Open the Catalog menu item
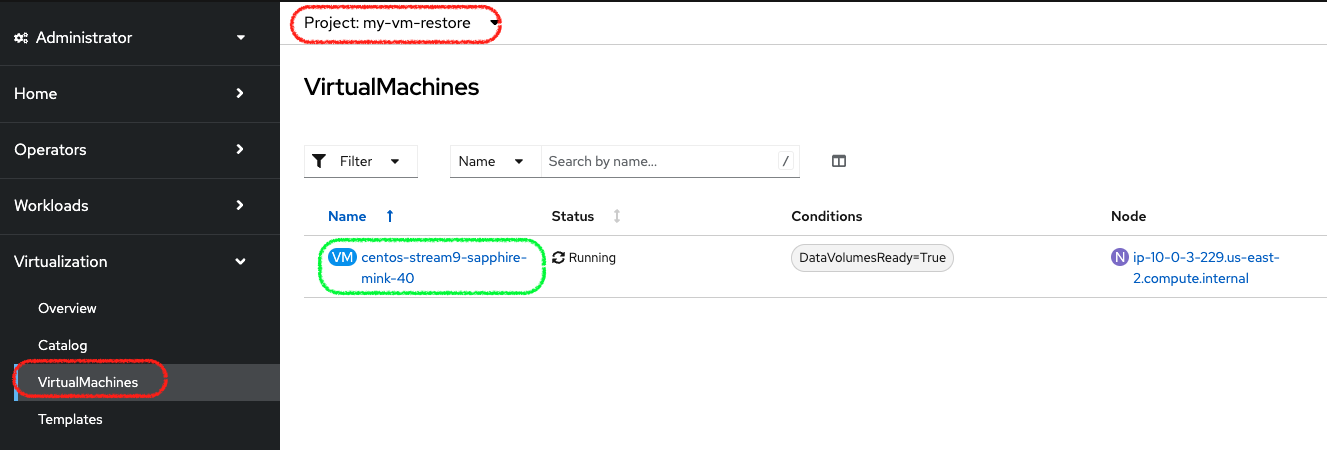 63,345
